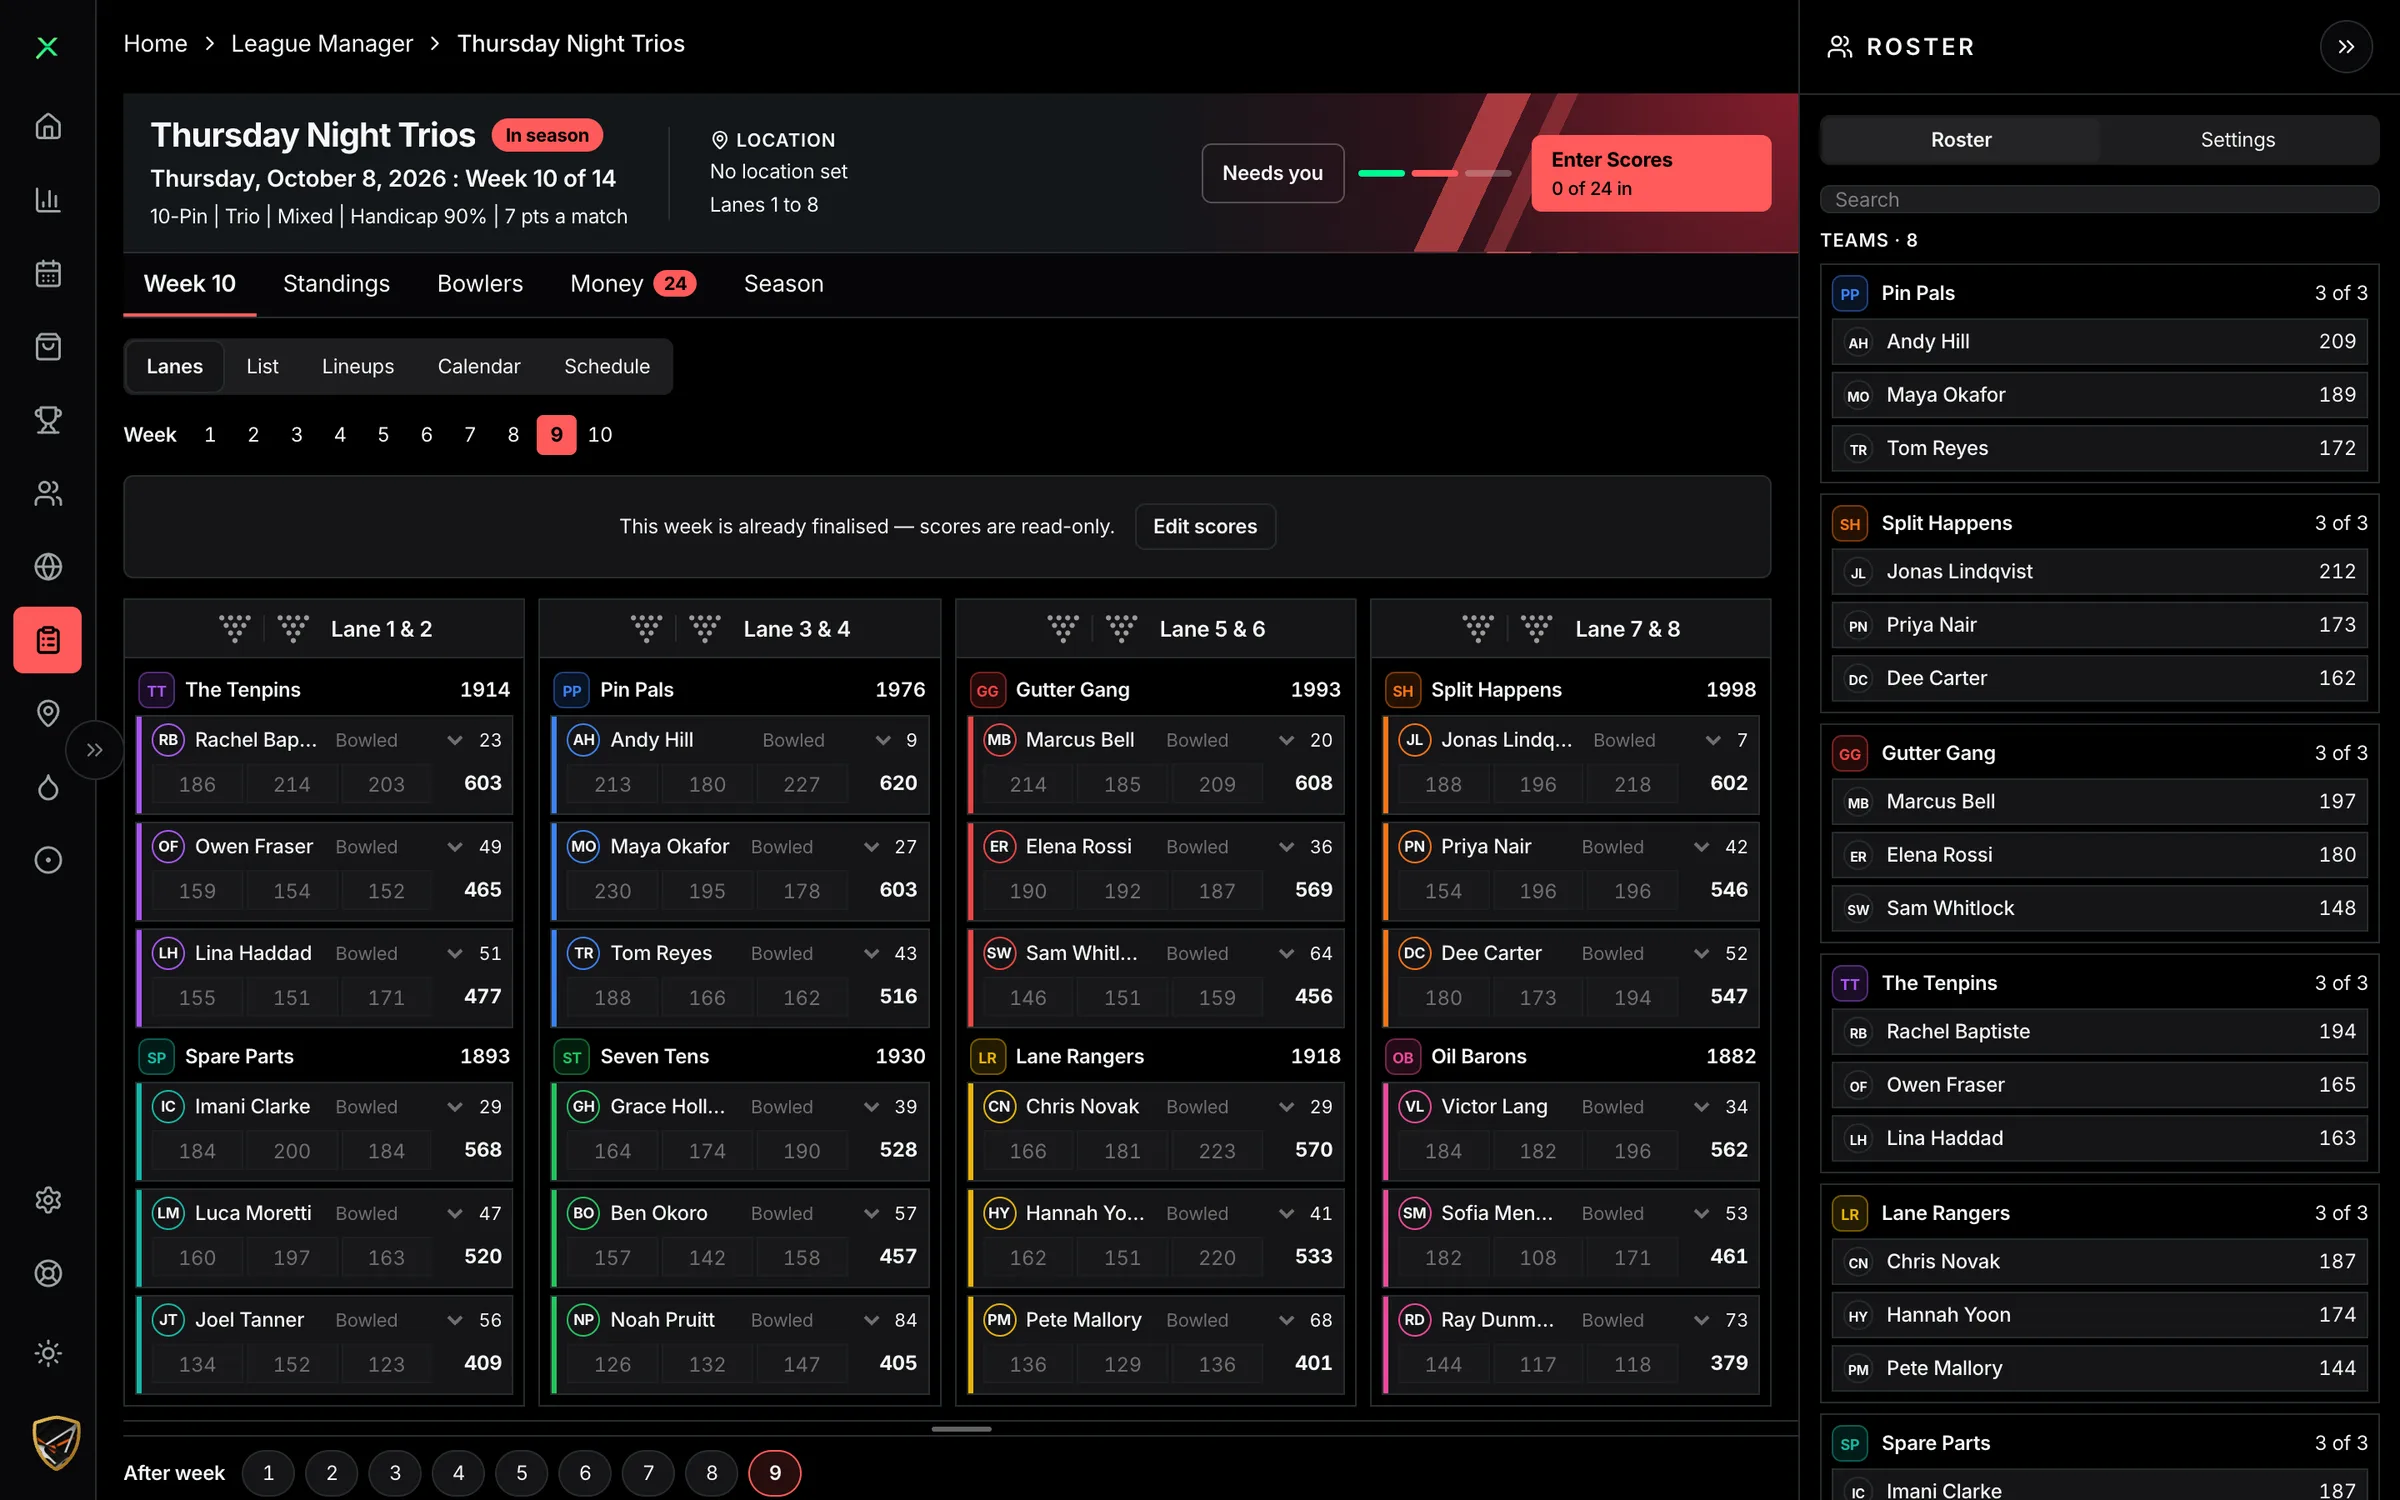Open the lifebuoy support icon in sidebar
This screenshot has height=1500, width=2400.
pyautogui.click(x=48, y=1273)
